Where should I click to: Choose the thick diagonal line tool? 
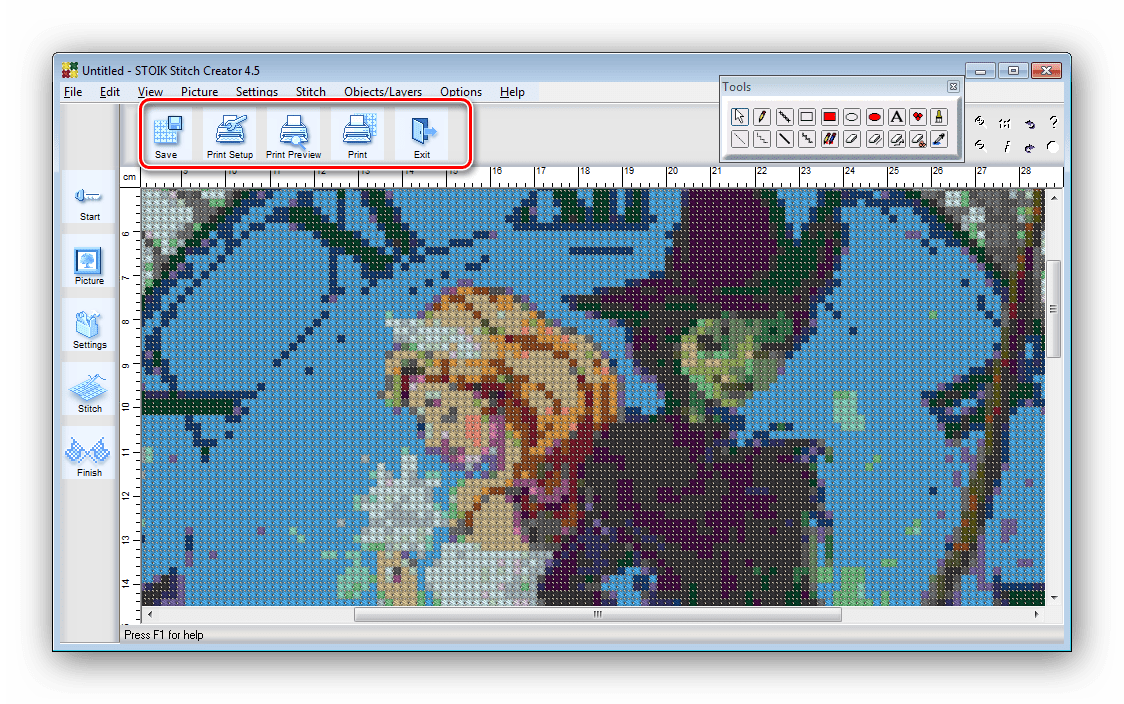point(784,139)
